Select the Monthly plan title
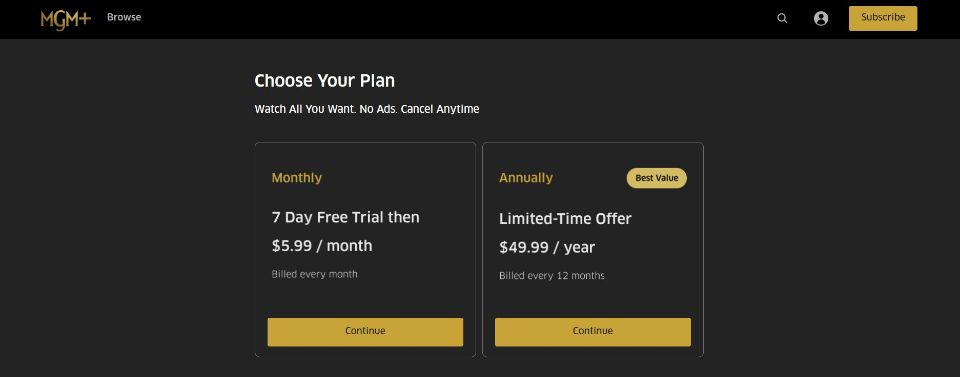960x377 pixels. pyautogui.click(x=297, y=178)
